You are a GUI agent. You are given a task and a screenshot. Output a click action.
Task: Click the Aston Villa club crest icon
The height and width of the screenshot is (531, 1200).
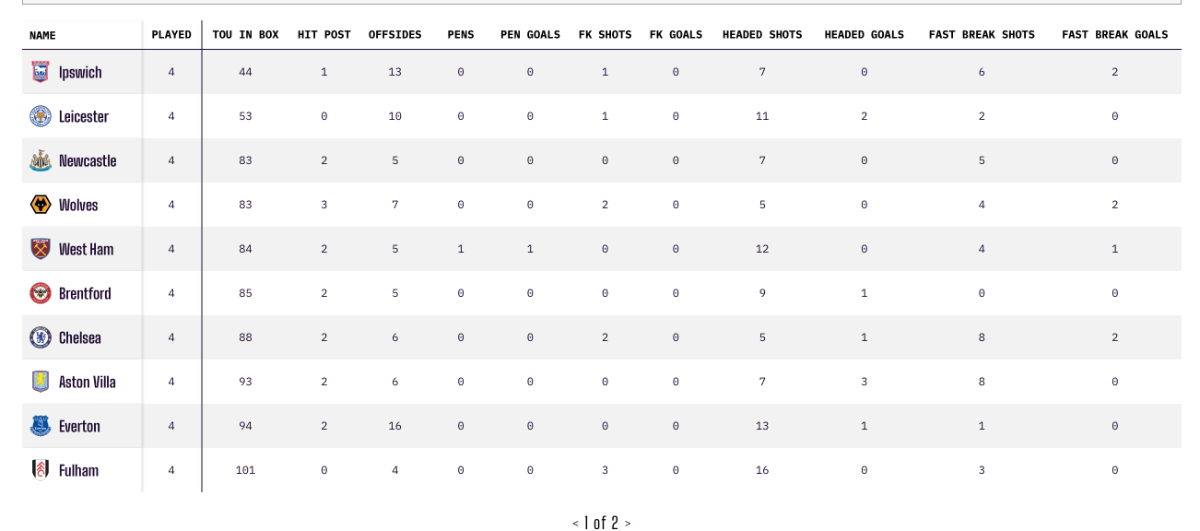[x=40, y=381]
